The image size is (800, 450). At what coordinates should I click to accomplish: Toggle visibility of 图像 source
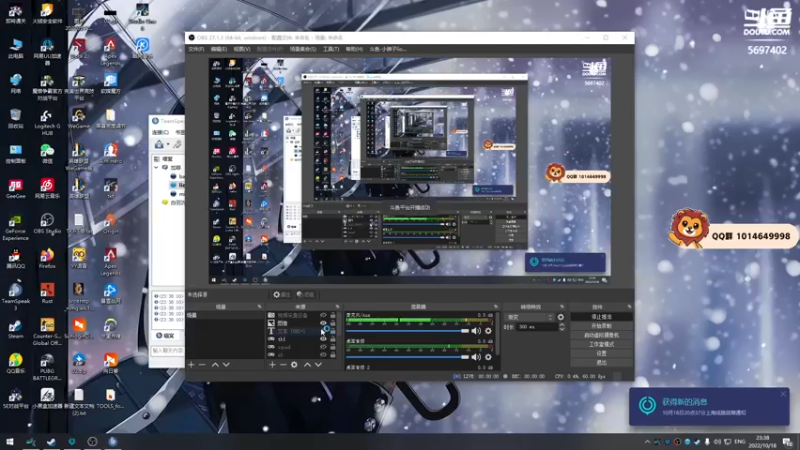[x=323, y=323]
